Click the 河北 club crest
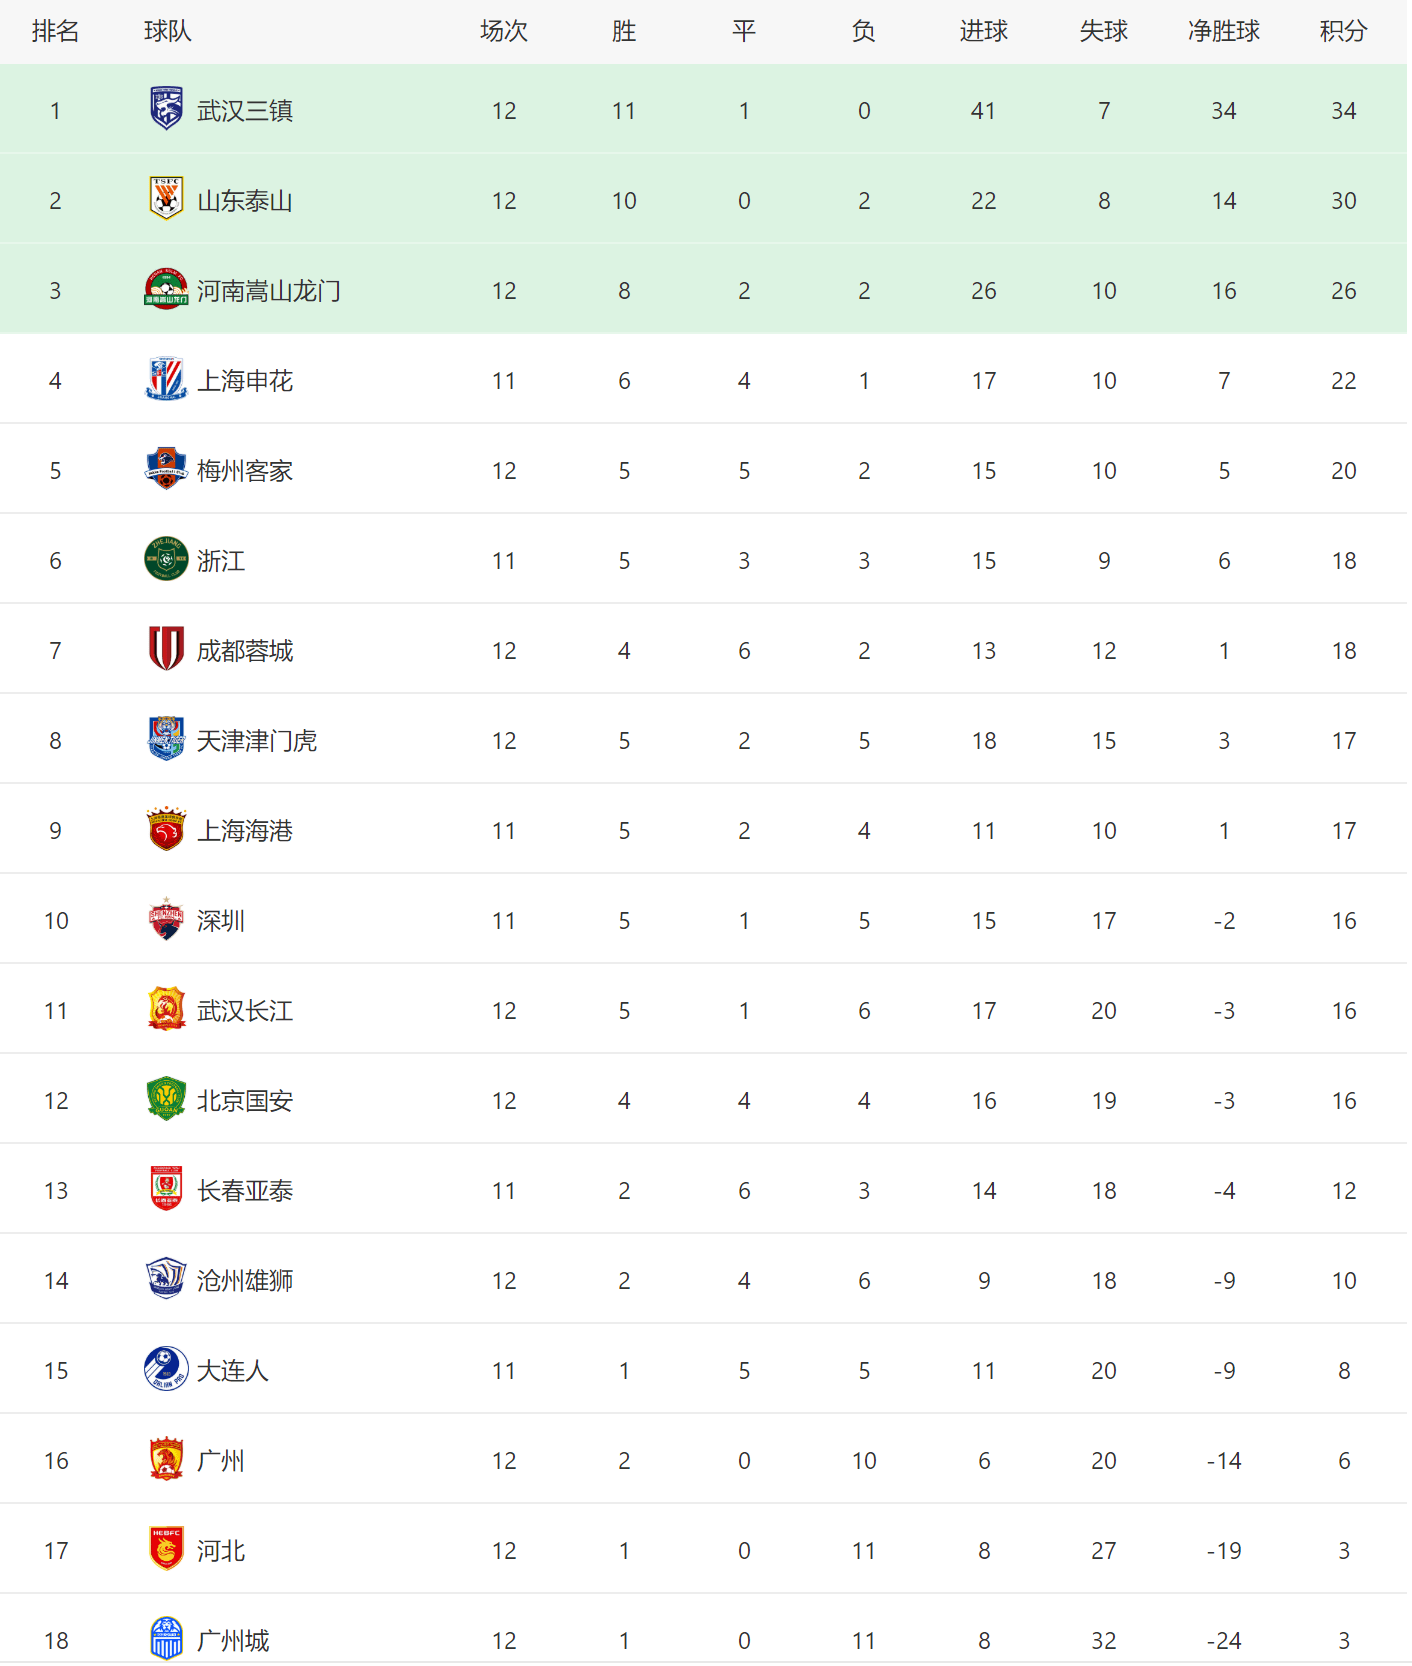Image resolution: width=1412 pixels, height=1666 pixels. pos(166,1549)
